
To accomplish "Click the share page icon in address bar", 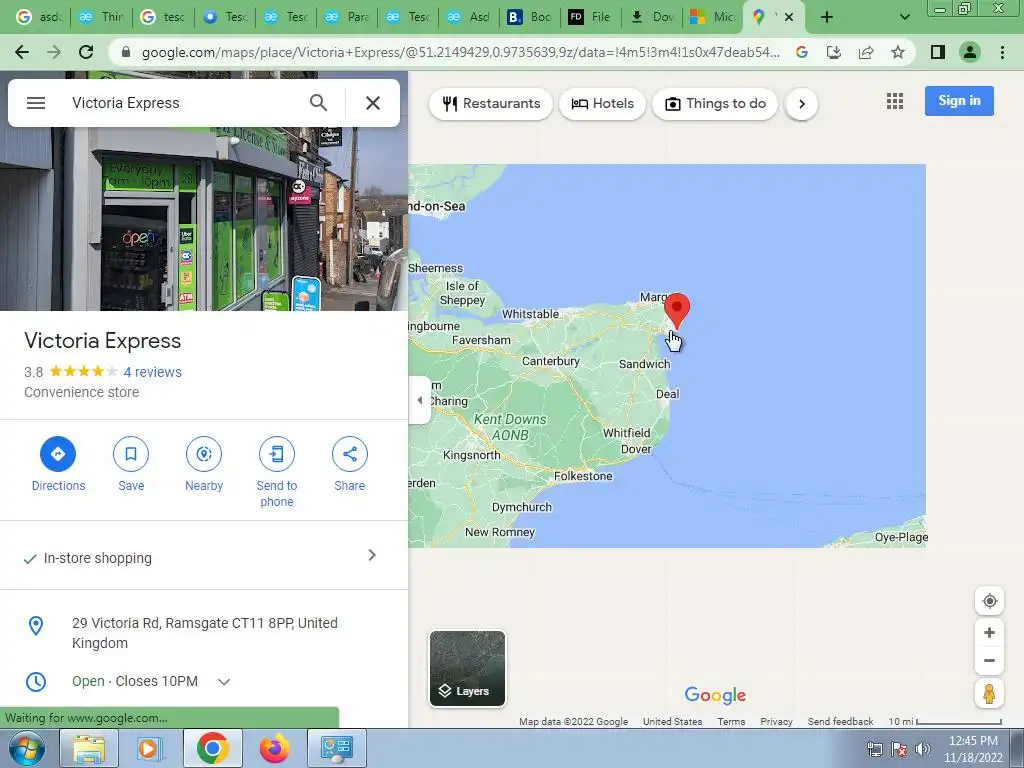I will click(866, 52).
